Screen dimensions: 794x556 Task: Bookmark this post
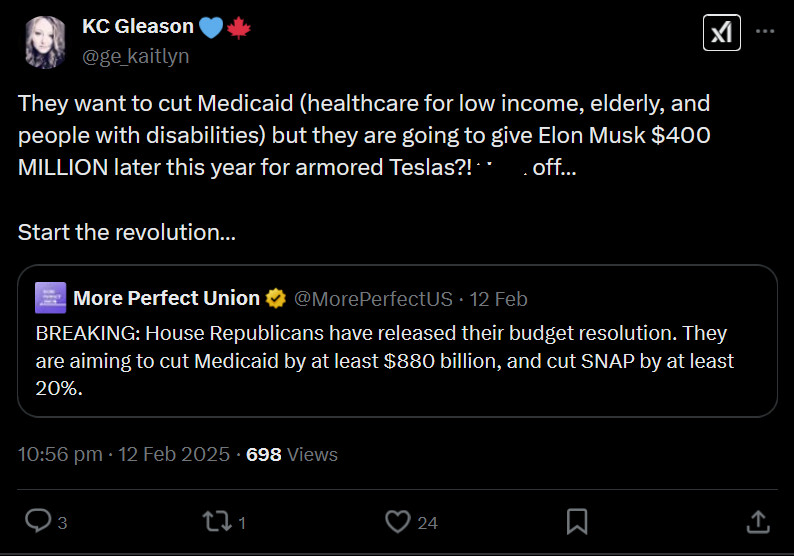[577, 521]
